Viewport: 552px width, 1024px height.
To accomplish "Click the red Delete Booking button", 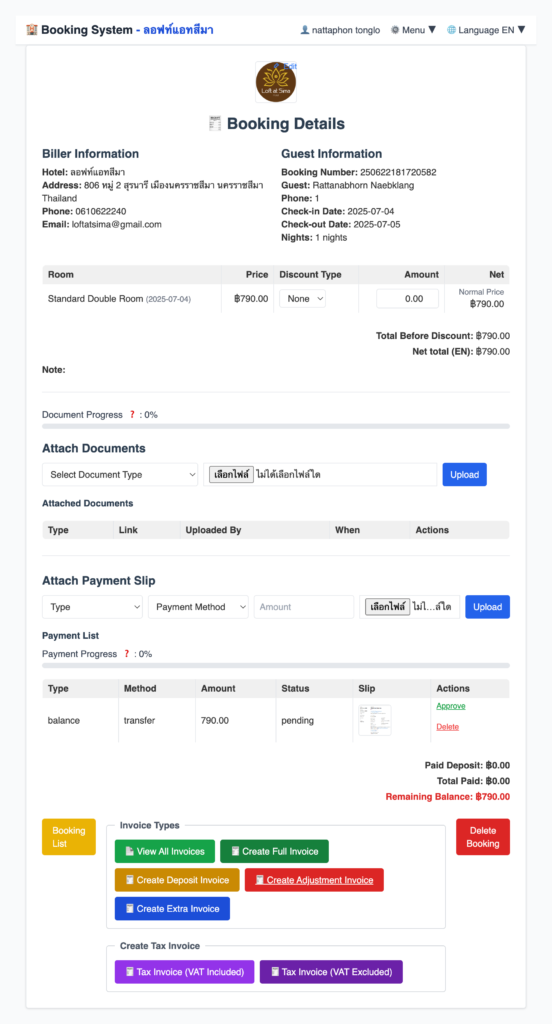I will coord(483,837).
